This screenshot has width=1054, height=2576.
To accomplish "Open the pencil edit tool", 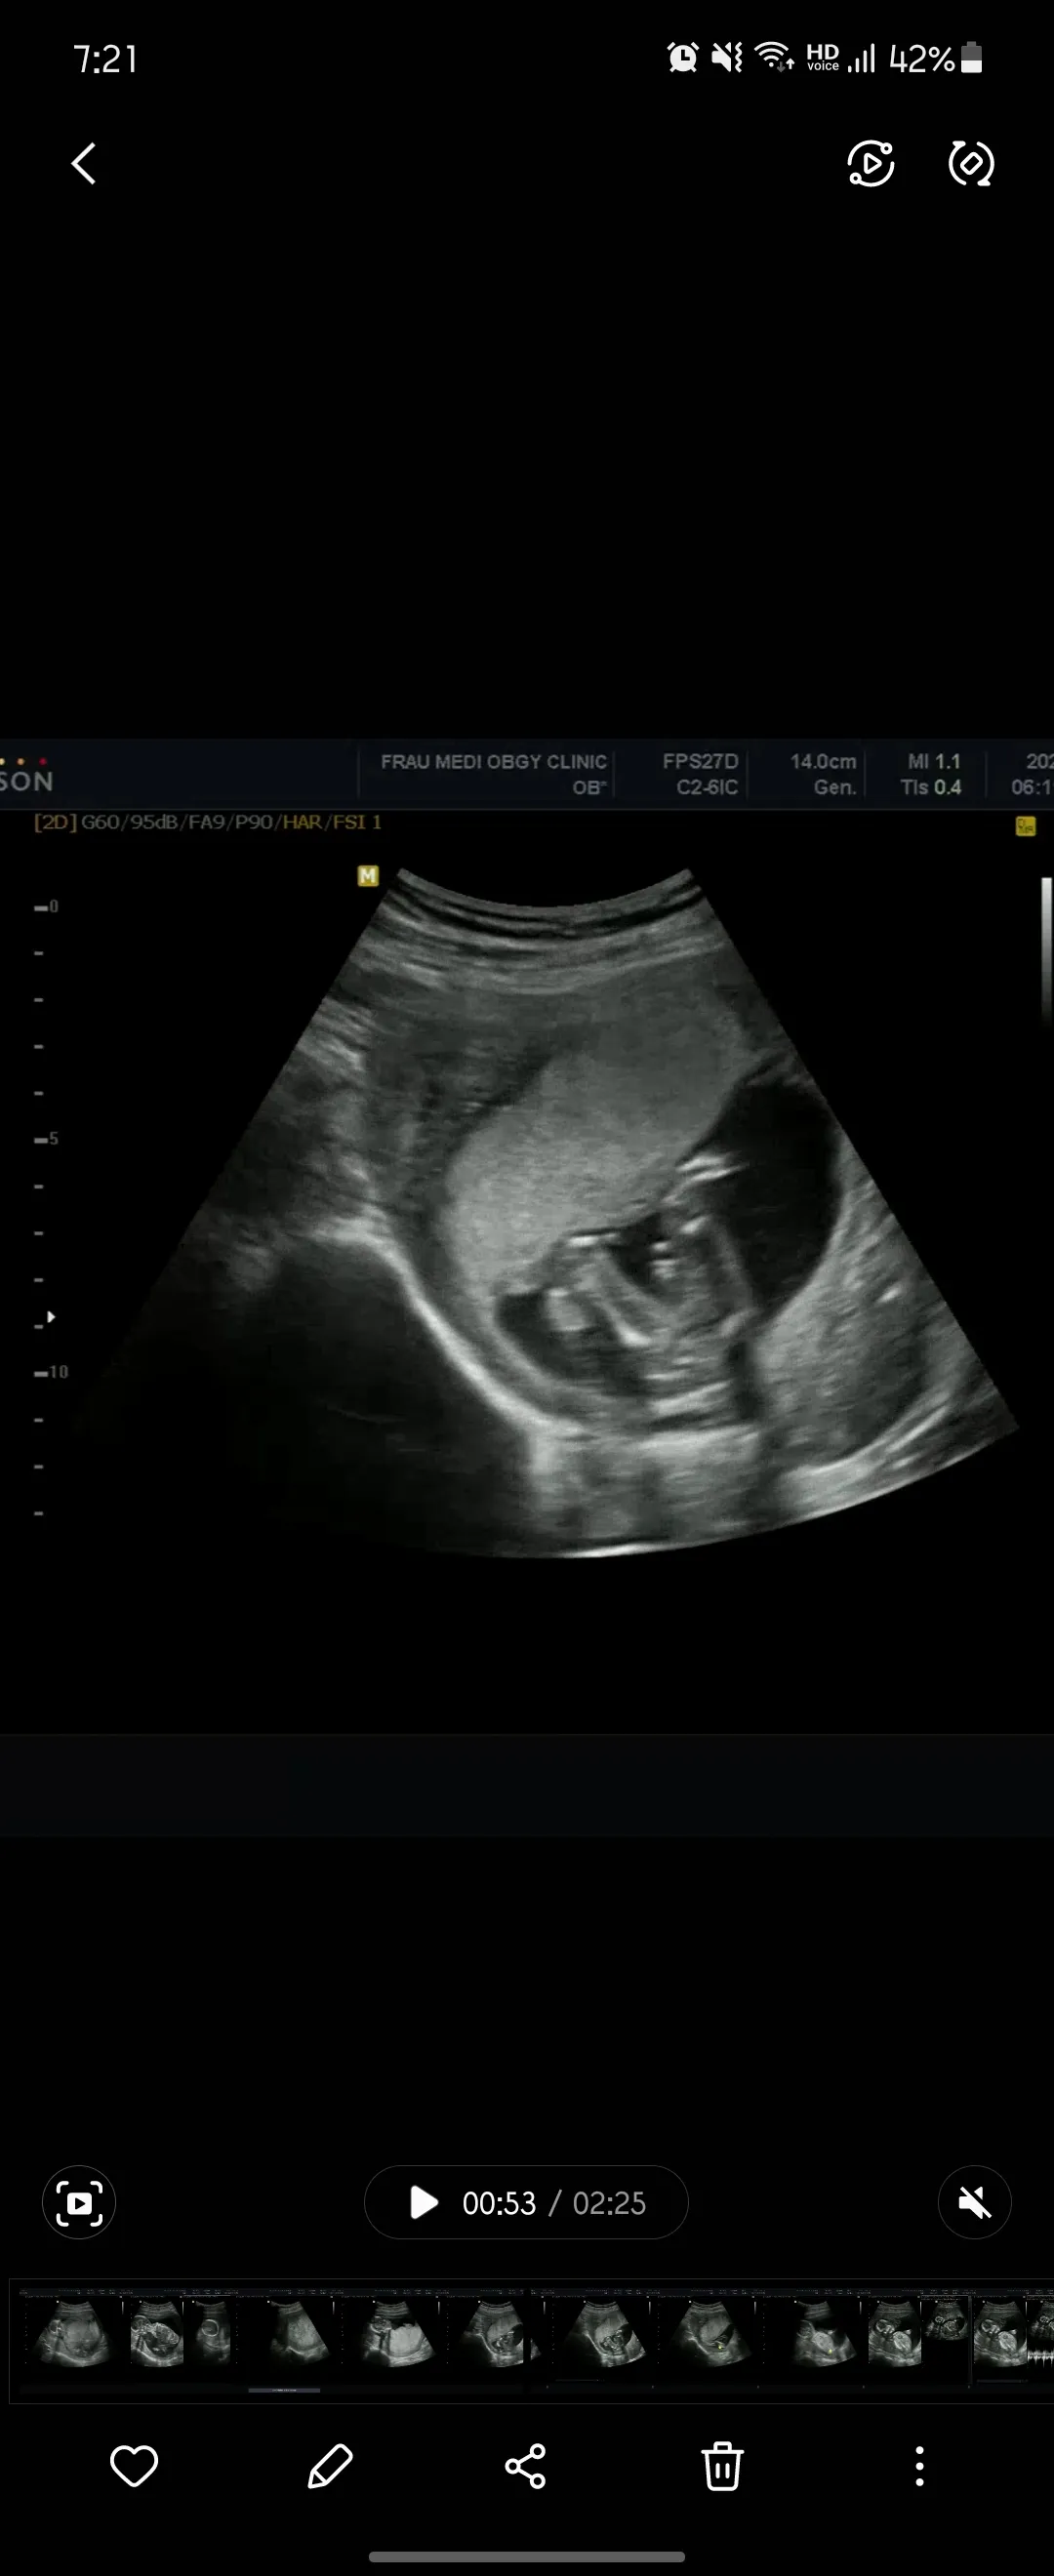I will tap(330, 2466).
